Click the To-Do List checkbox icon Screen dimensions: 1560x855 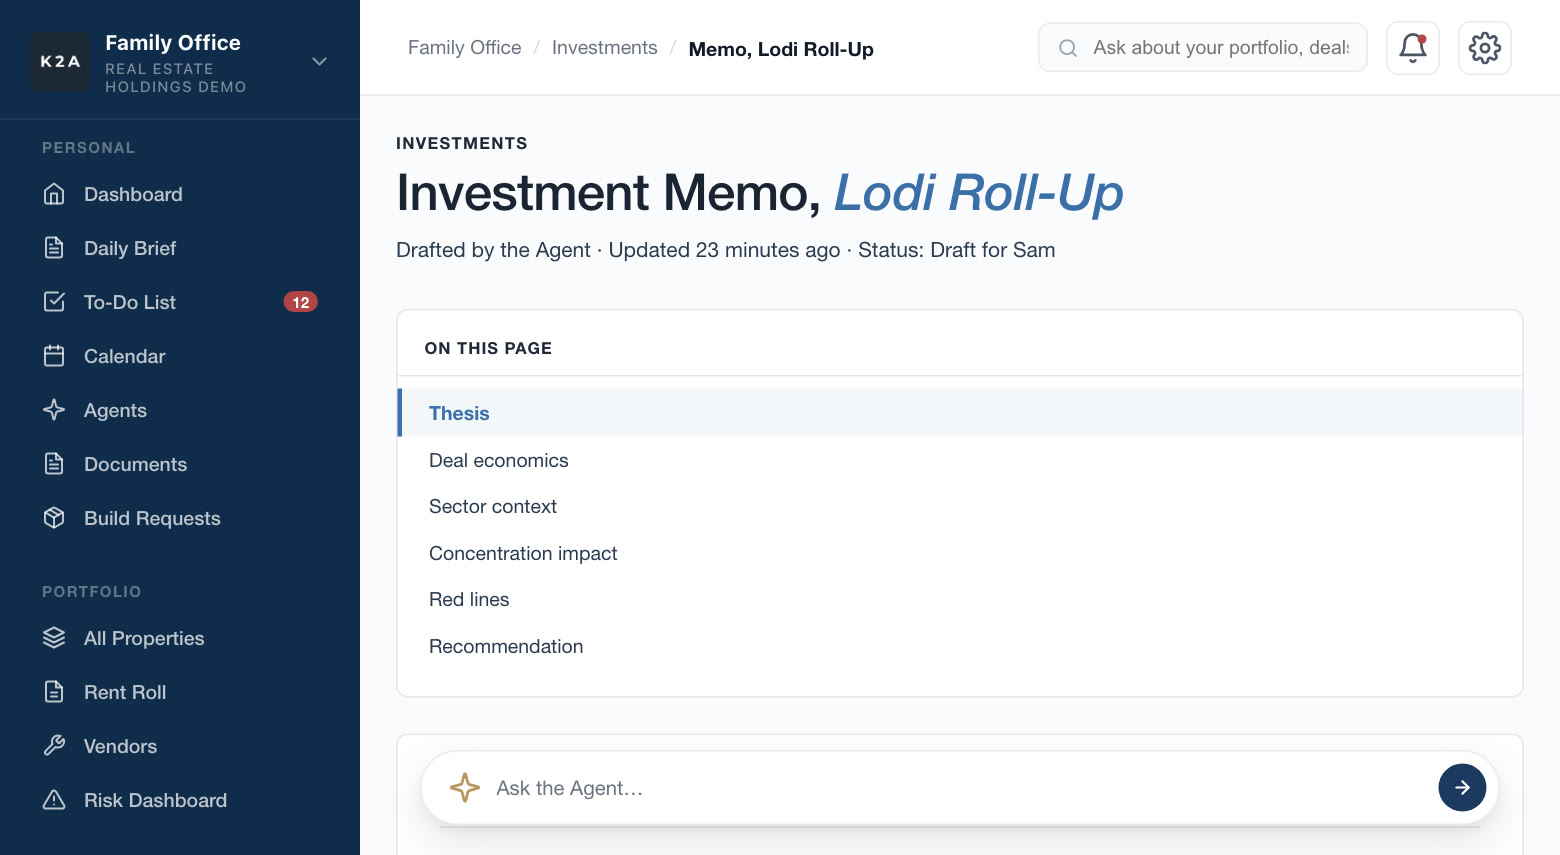pos(54,302)
